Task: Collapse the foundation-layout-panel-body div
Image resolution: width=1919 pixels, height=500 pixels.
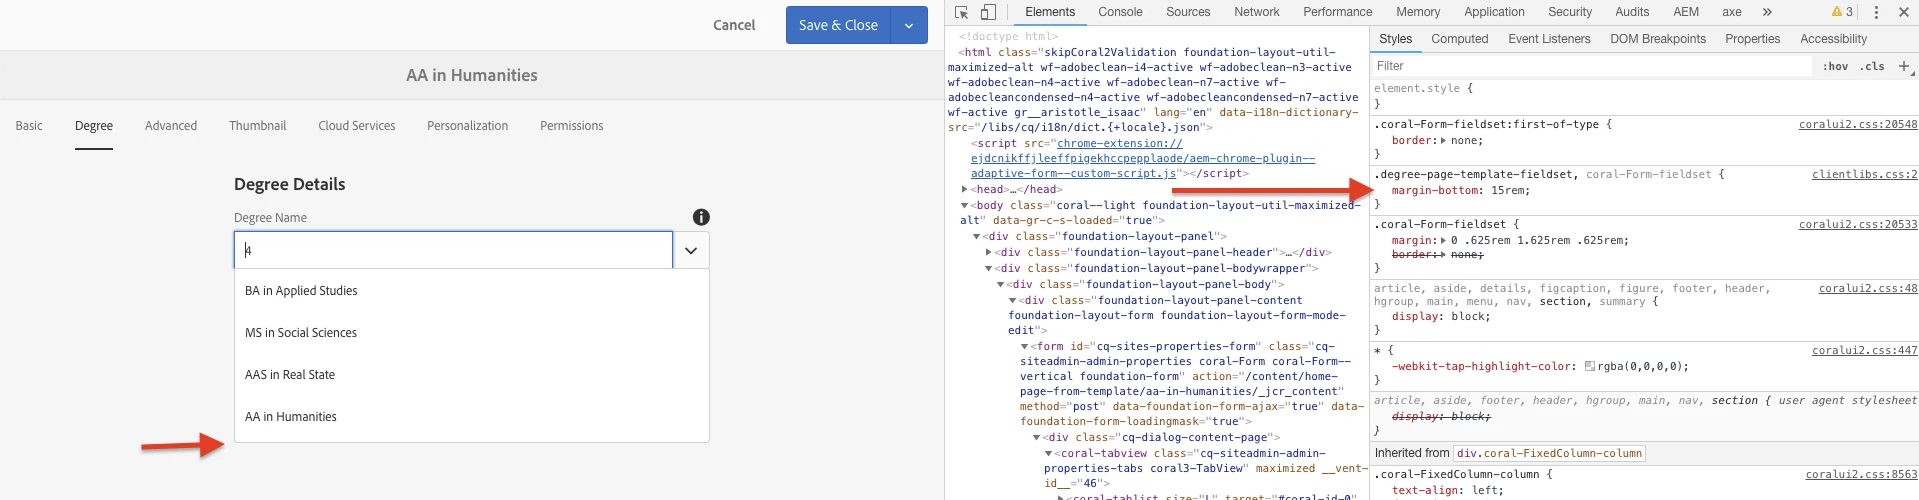Action: coord(1001,284)
